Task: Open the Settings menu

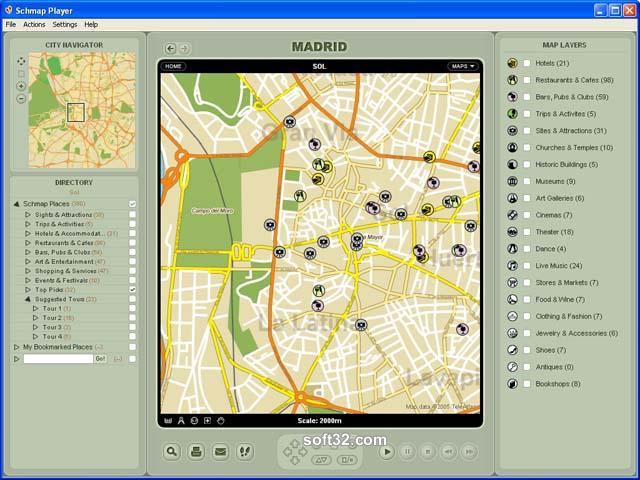Action: (64, 24)
